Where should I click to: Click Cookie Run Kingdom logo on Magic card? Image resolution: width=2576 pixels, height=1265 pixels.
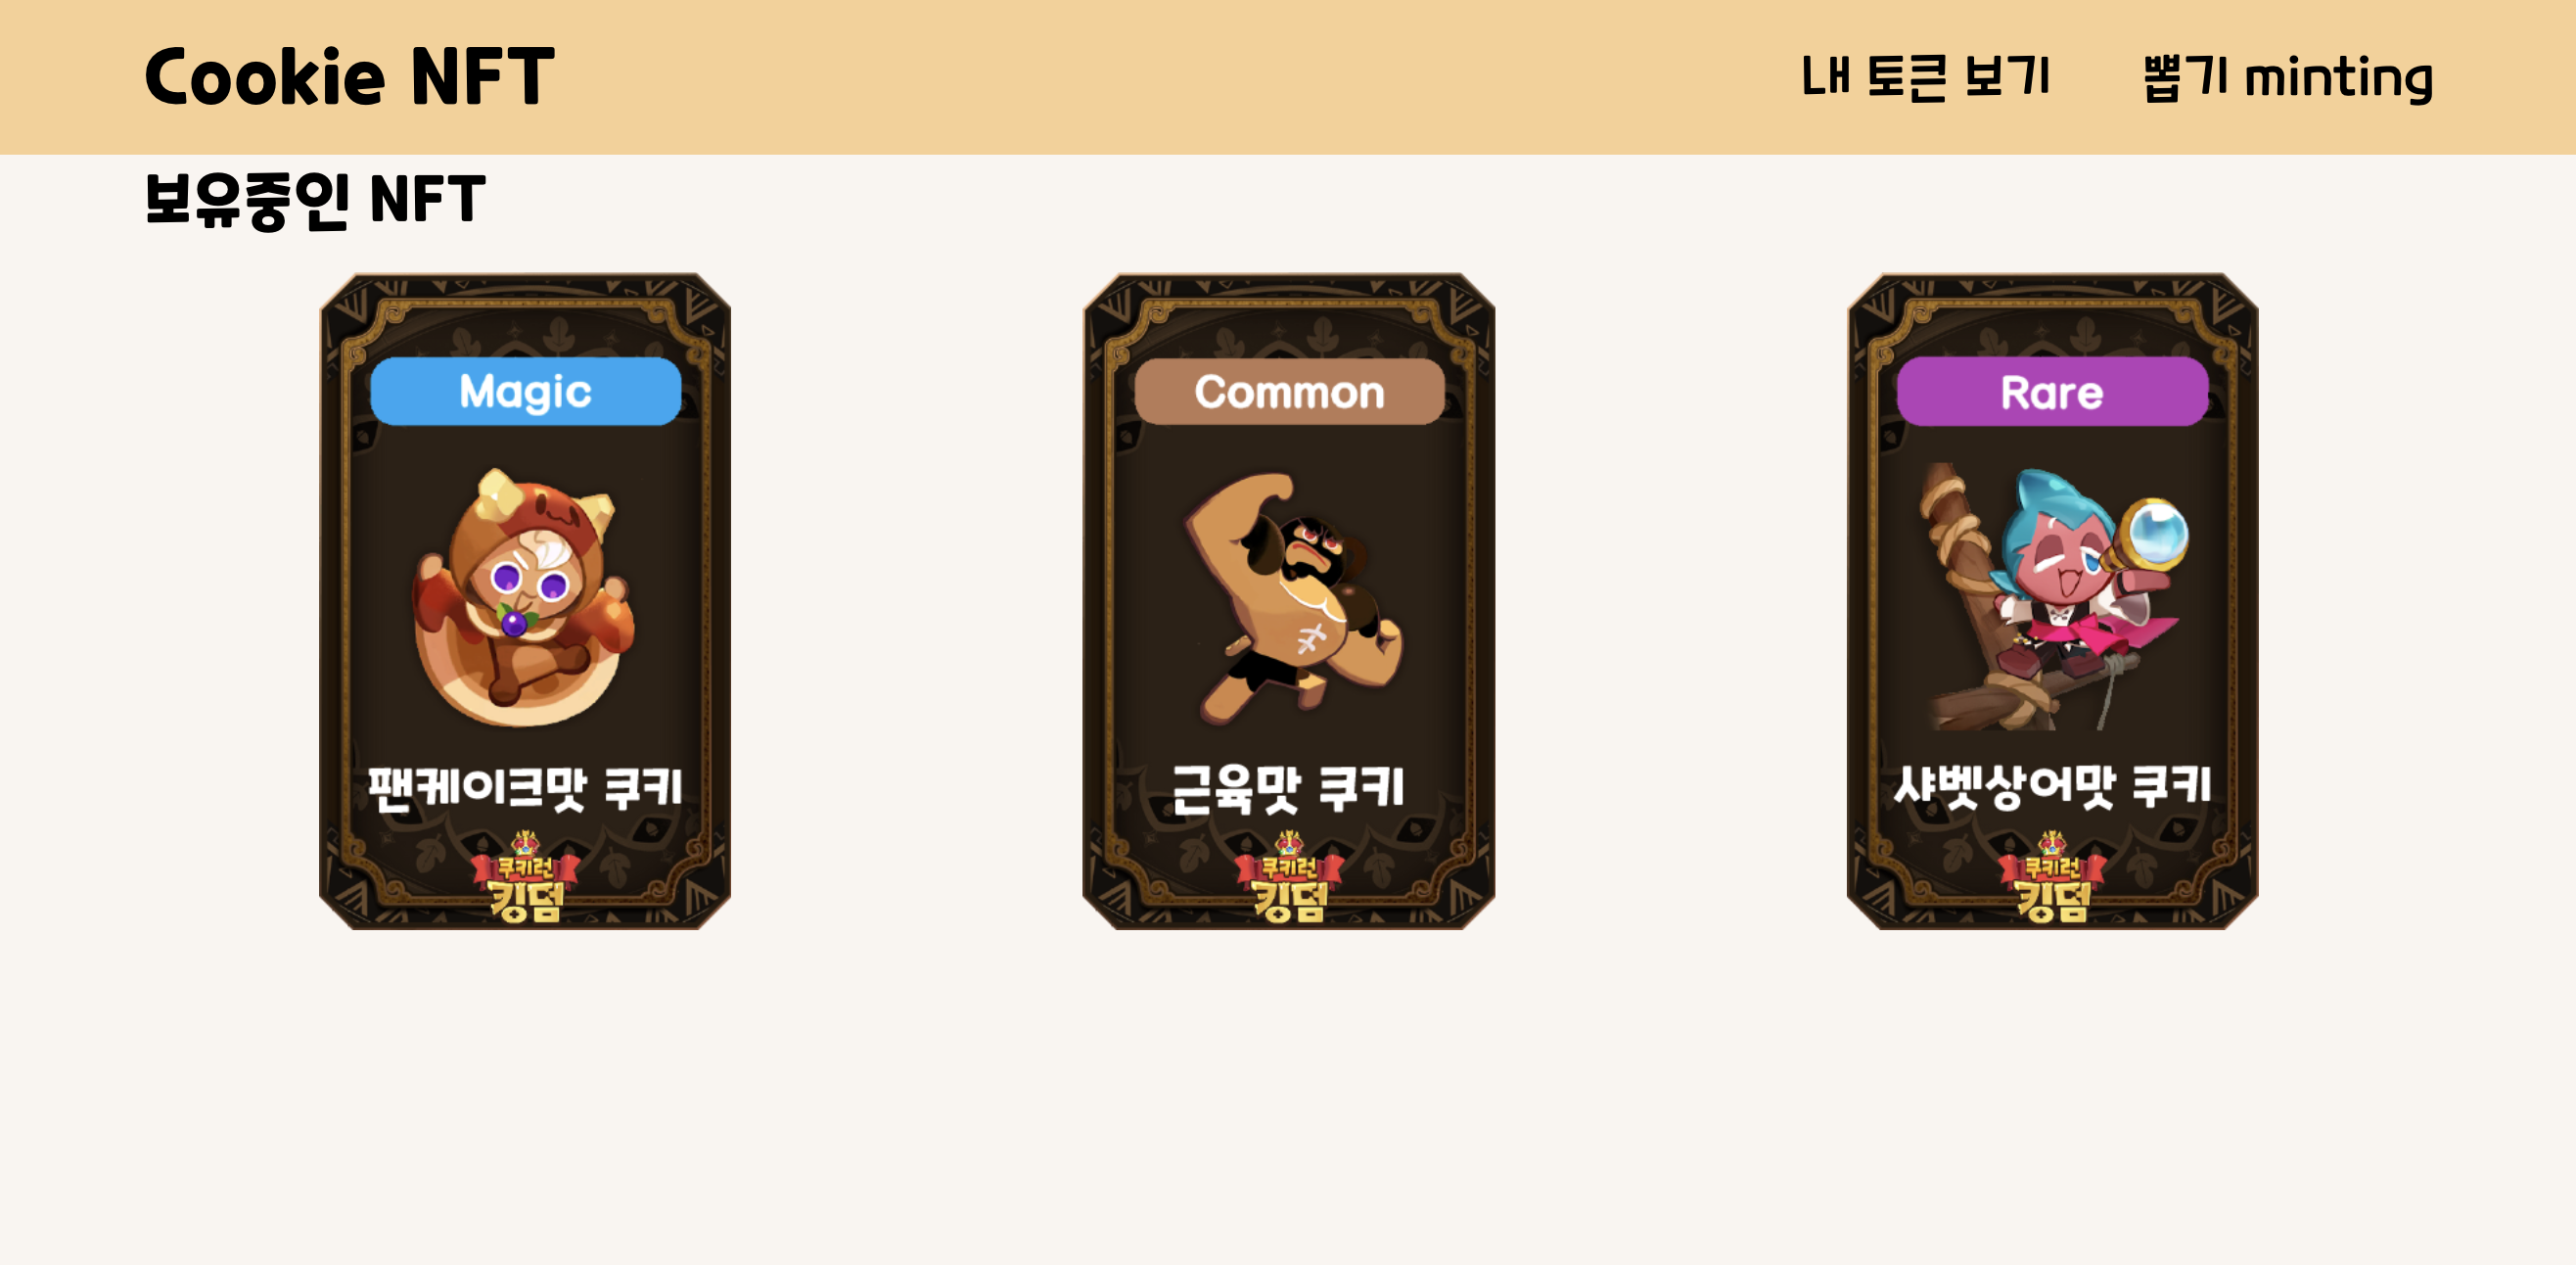525,877
